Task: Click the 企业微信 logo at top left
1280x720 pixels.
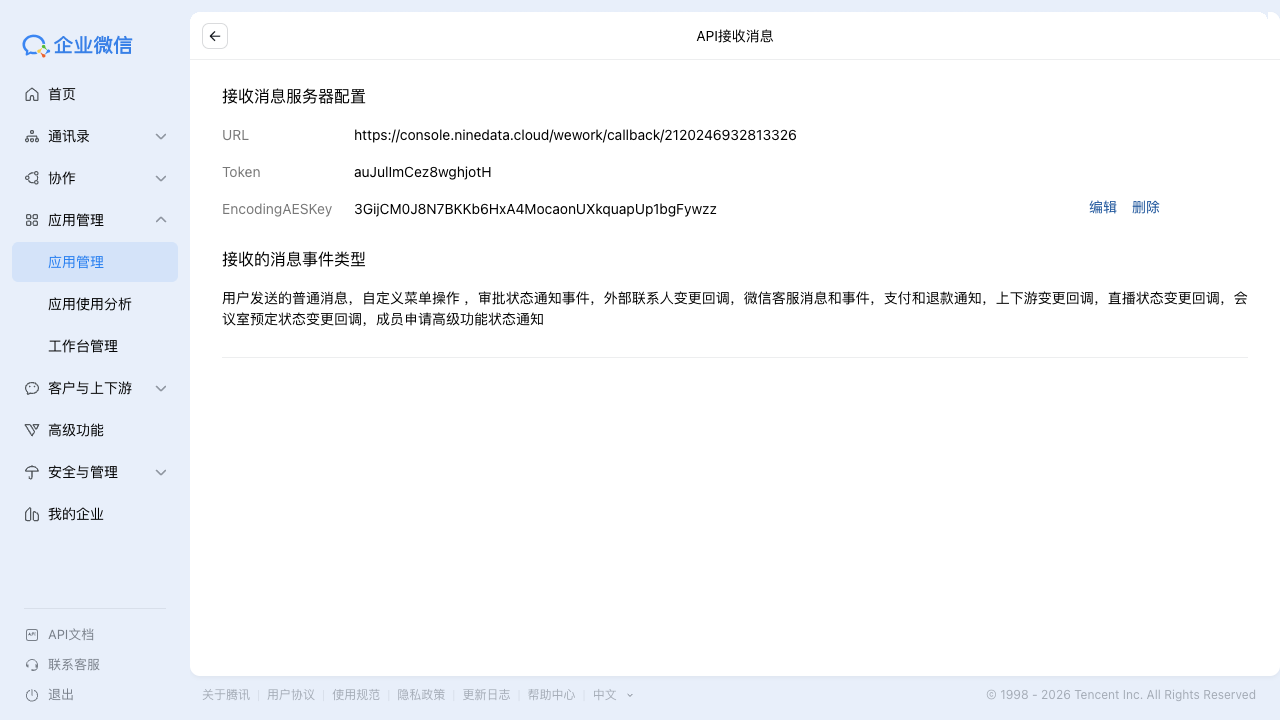Action: coord(77,45)
